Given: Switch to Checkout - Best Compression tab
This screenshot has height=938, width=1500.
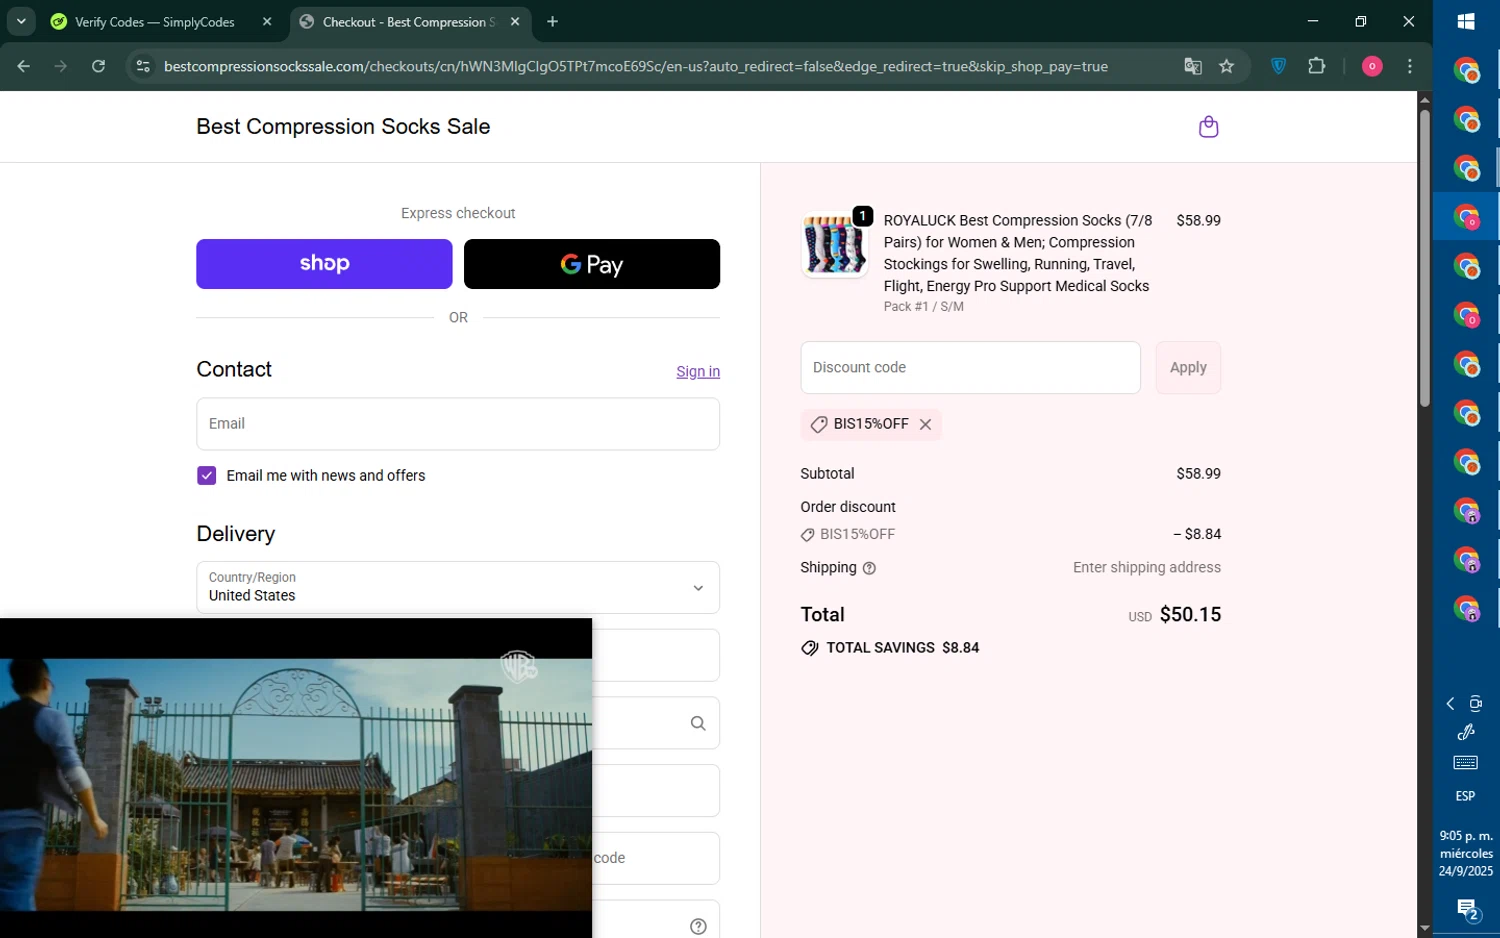Looking at the screenshot, I should [x=410, y=21].
